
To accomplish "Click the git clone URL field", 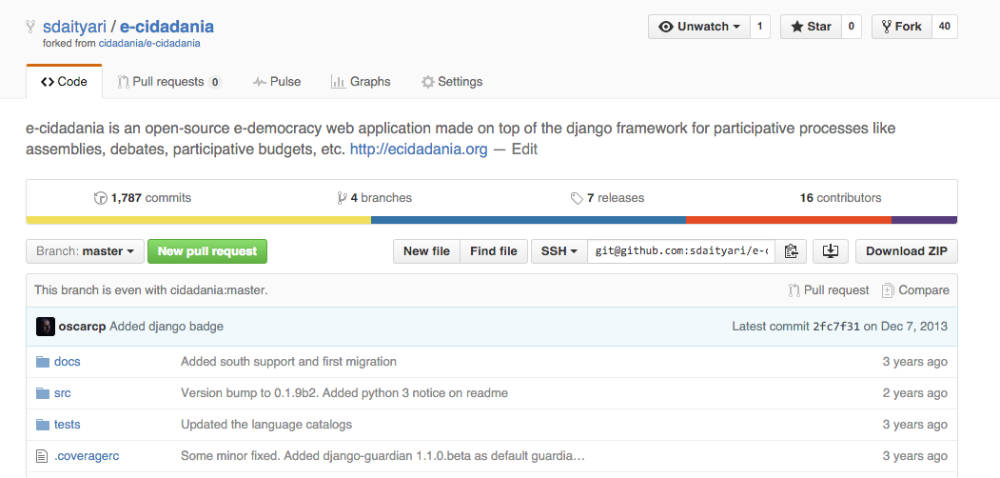I will click(681, 251).
